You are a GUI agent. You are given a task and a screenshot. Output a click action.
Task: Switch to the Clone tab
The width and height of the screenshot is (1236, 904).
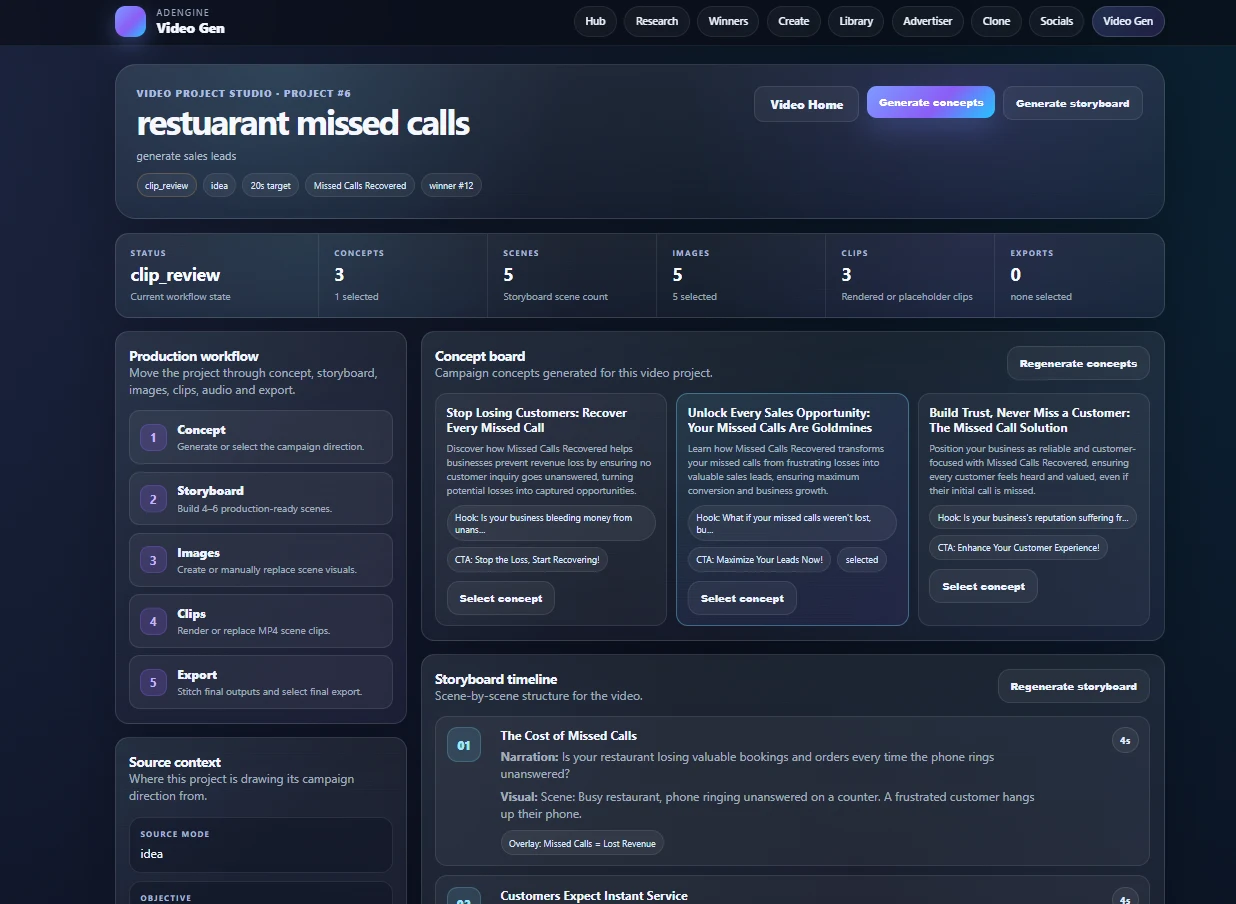tap(996, 21)
